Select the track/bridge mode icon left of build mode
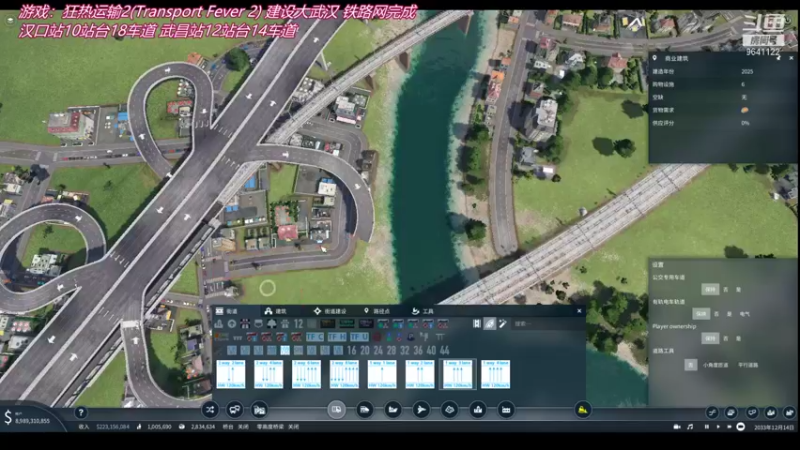 [477, 323]
